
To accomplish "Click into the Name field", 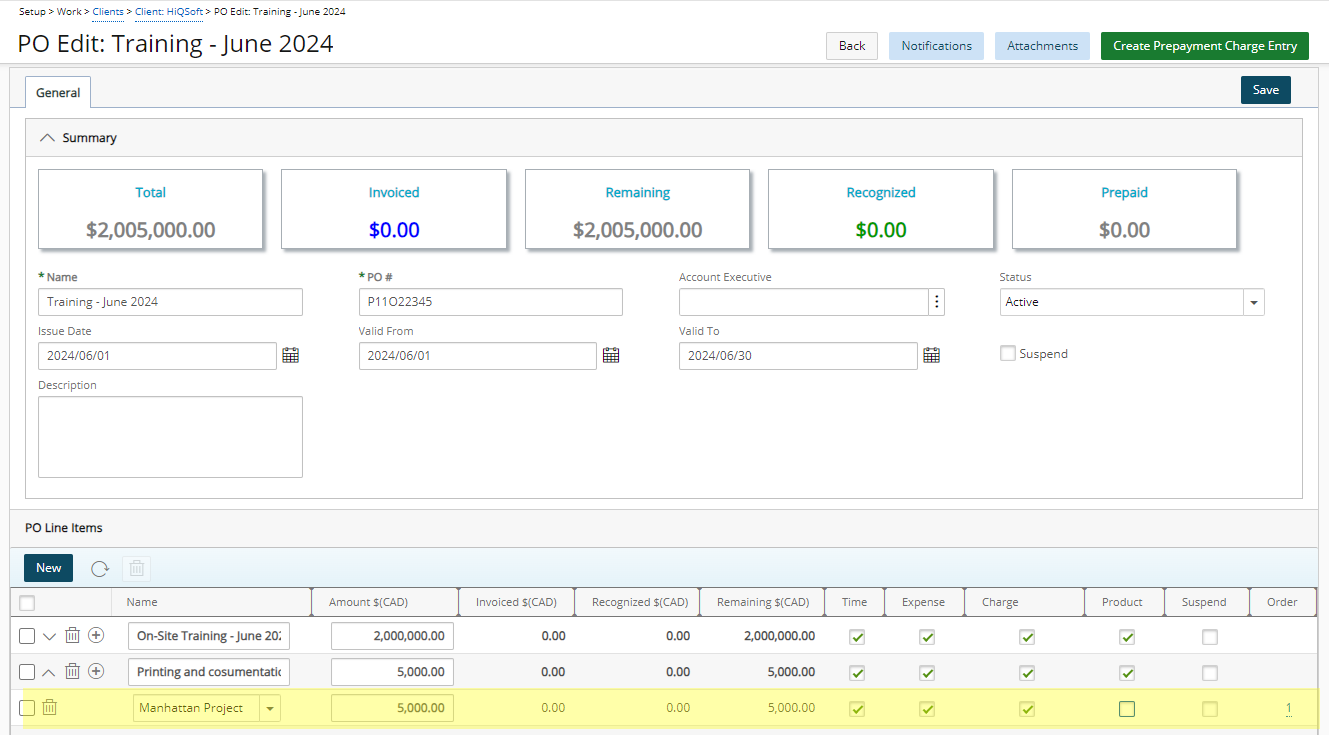I will (x=170, y=302).
